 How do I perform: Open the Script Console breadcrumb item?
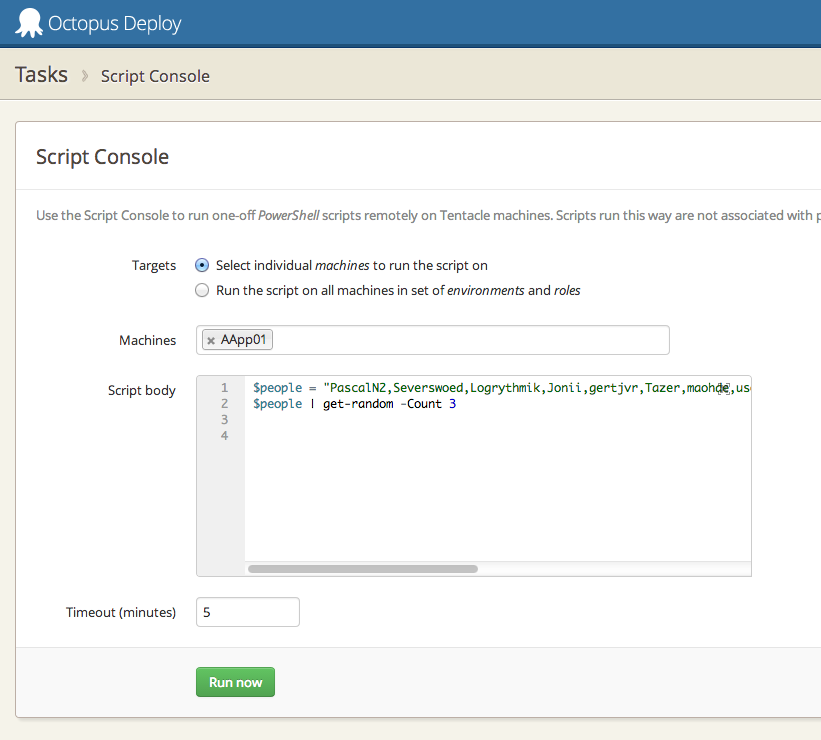[155, 76]
